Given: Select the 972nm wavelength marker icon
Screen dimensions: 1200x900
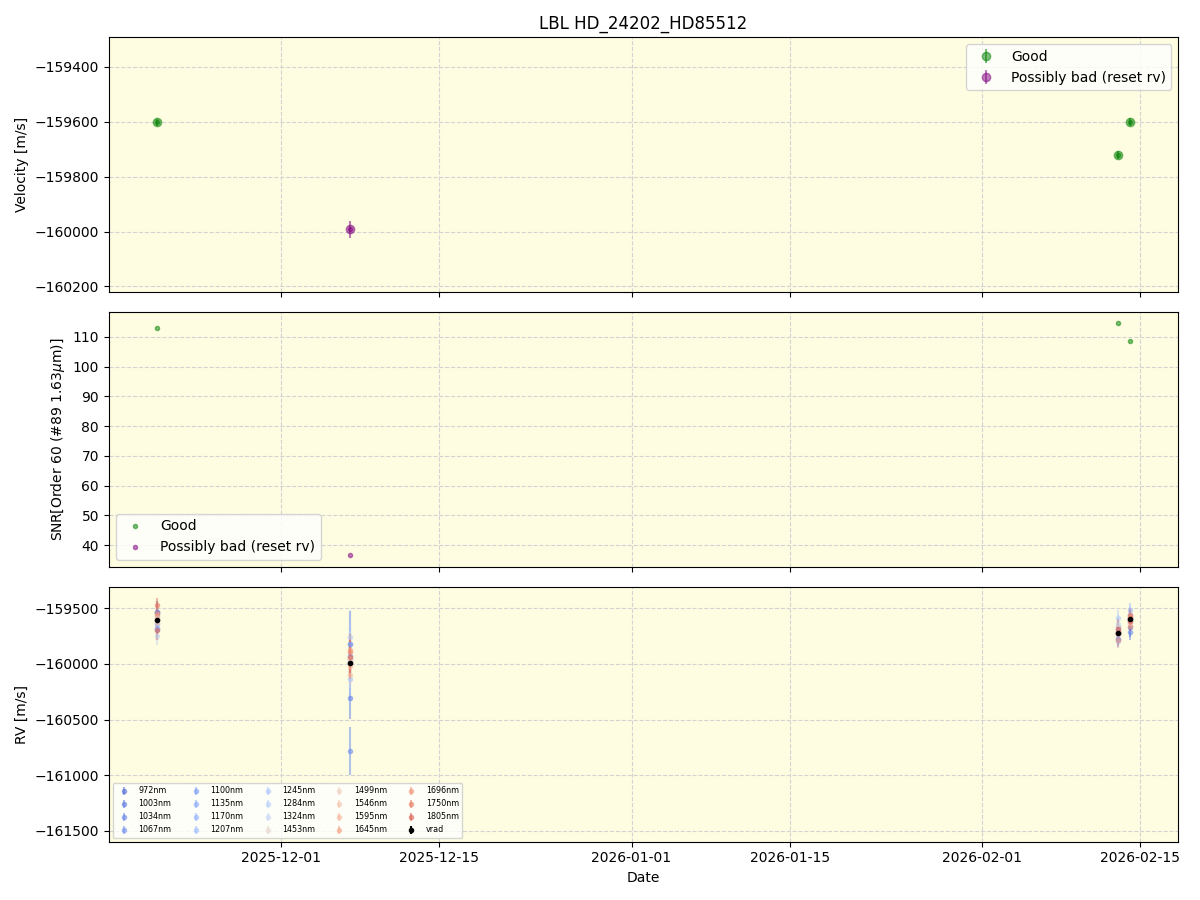Looking at the screenshot, I should pyautogui.click(x=124, y=791).
